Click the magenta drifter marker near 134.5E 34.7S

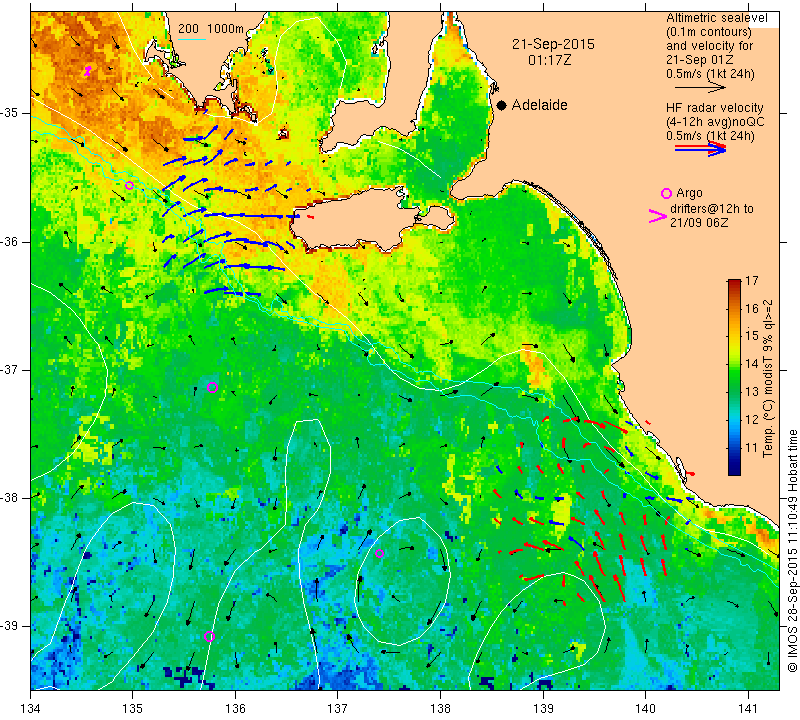(x=88, y=71)
